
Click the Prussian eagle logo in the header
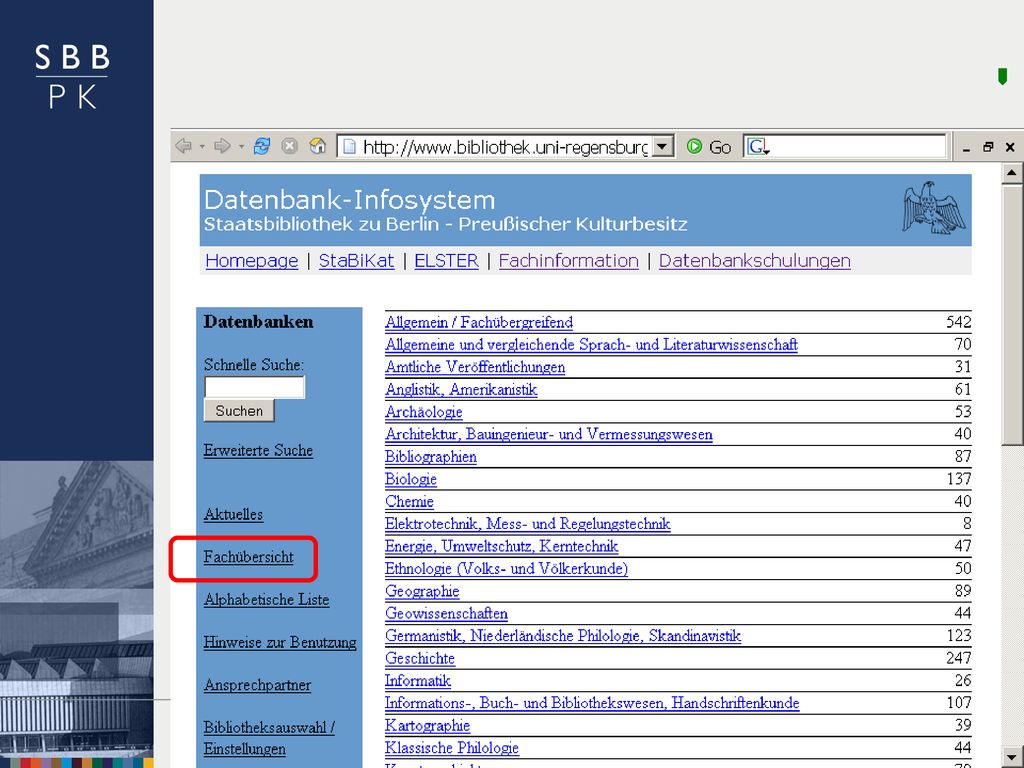934,208
